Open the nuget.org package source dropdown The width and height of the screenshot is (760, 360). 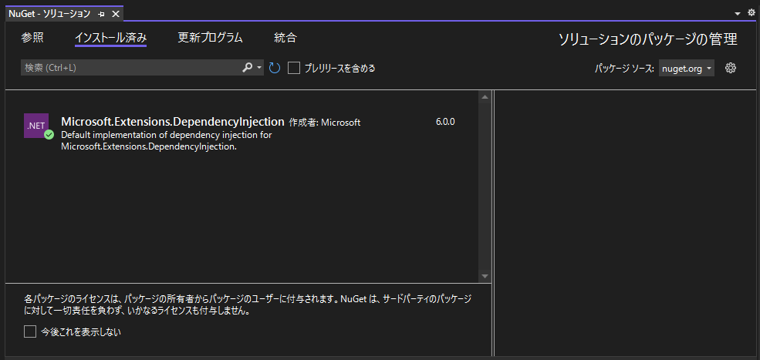686,69
